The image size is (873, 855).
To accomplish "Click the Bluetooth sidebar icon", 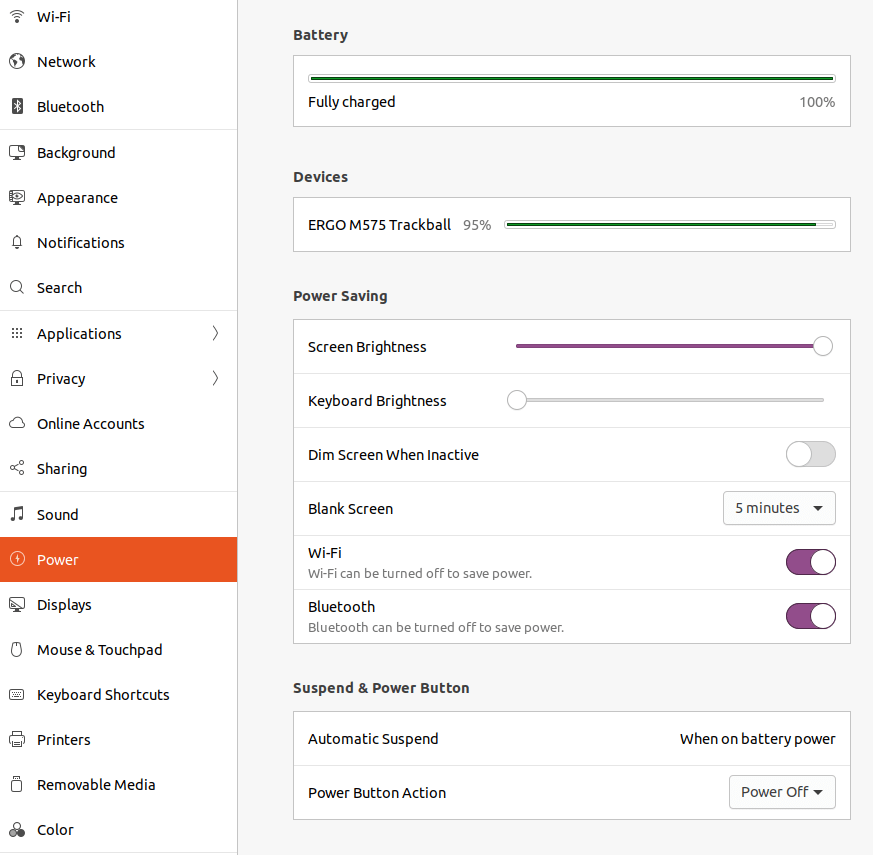I will (x=16, y=107).
